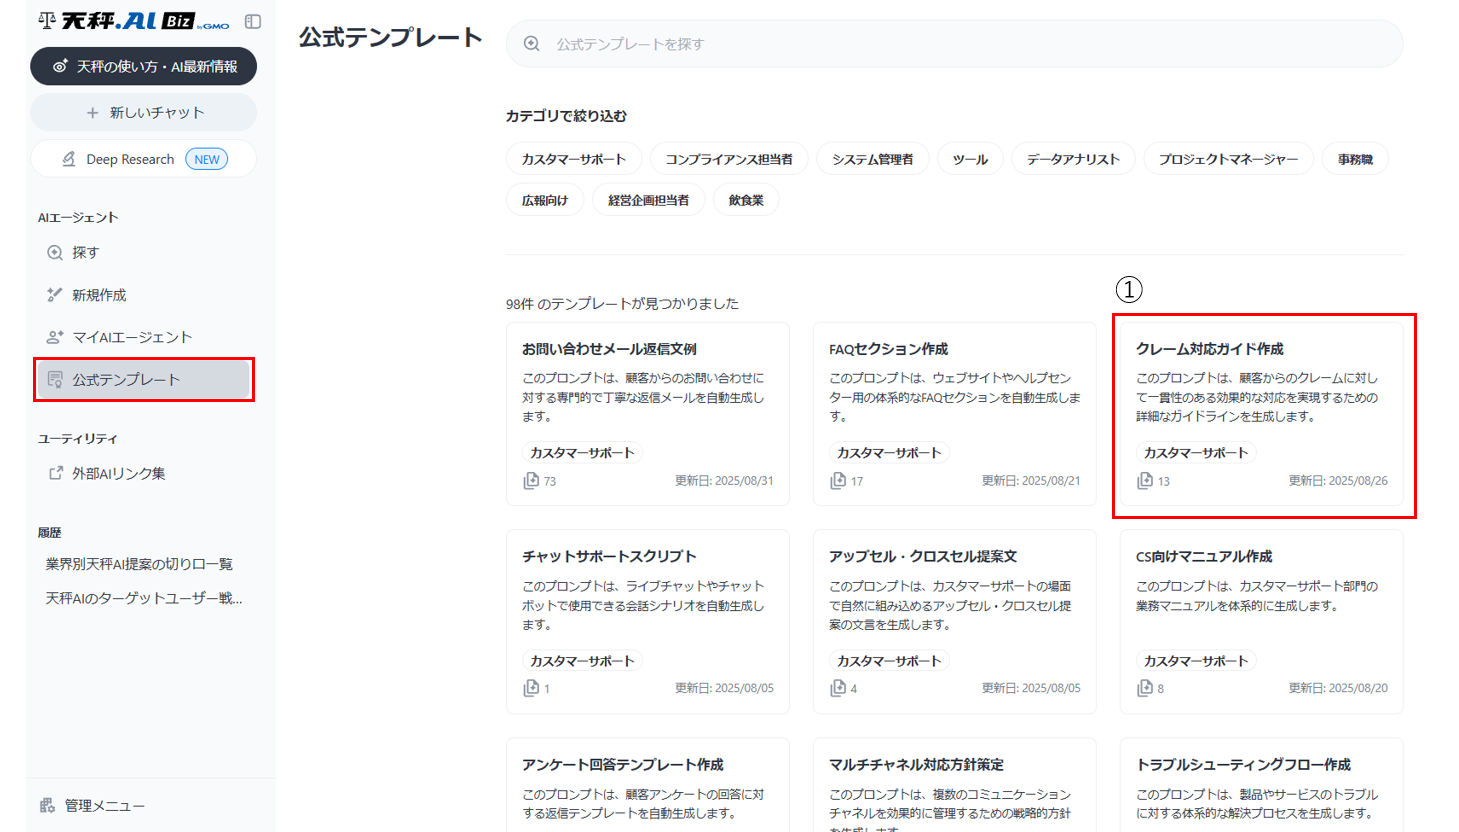
Task: Open マイAIエージェント in the sidebar
Action: point(131,337)
